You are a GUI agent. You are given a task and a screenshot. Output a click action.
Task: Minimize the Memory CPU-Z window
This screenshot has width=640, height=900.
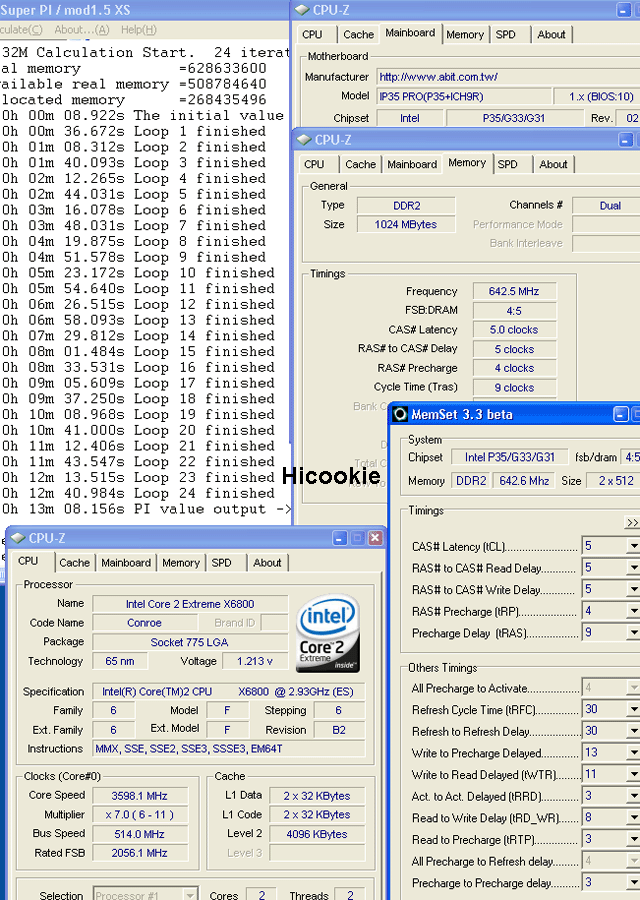[626, 139]
